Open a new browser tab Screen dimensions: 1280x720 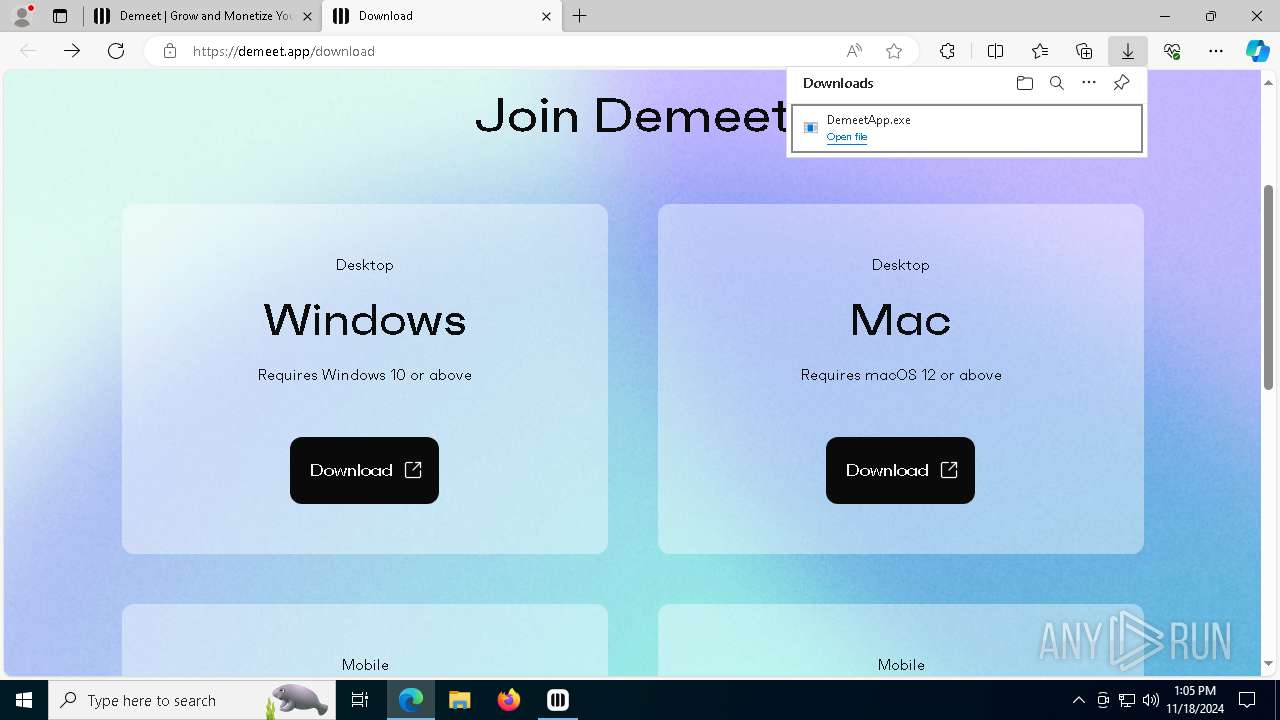pos(580,16)
